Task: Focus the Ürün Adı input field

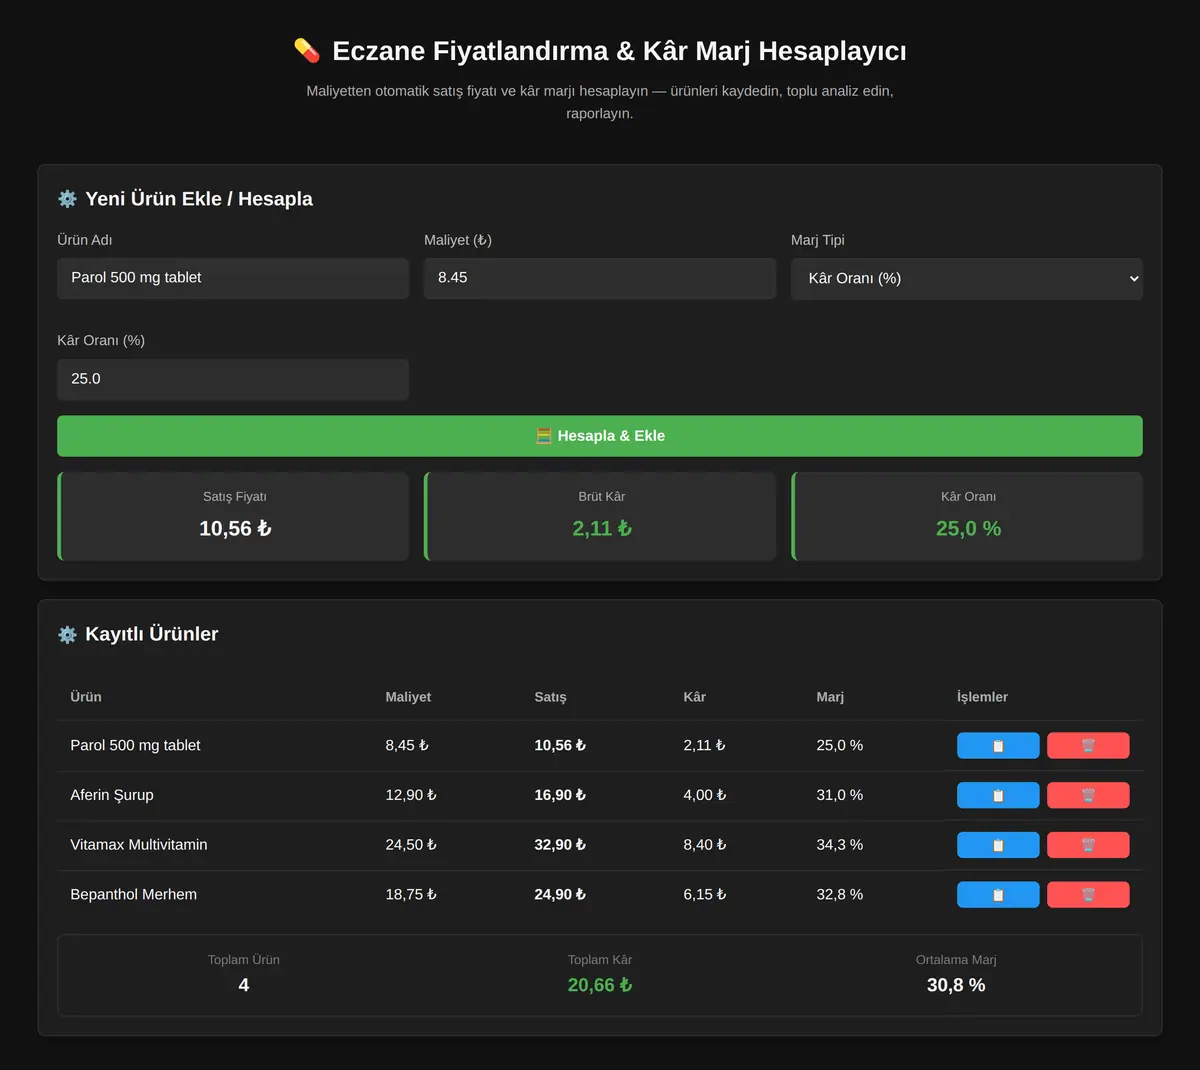Action: tap(233, 278)
